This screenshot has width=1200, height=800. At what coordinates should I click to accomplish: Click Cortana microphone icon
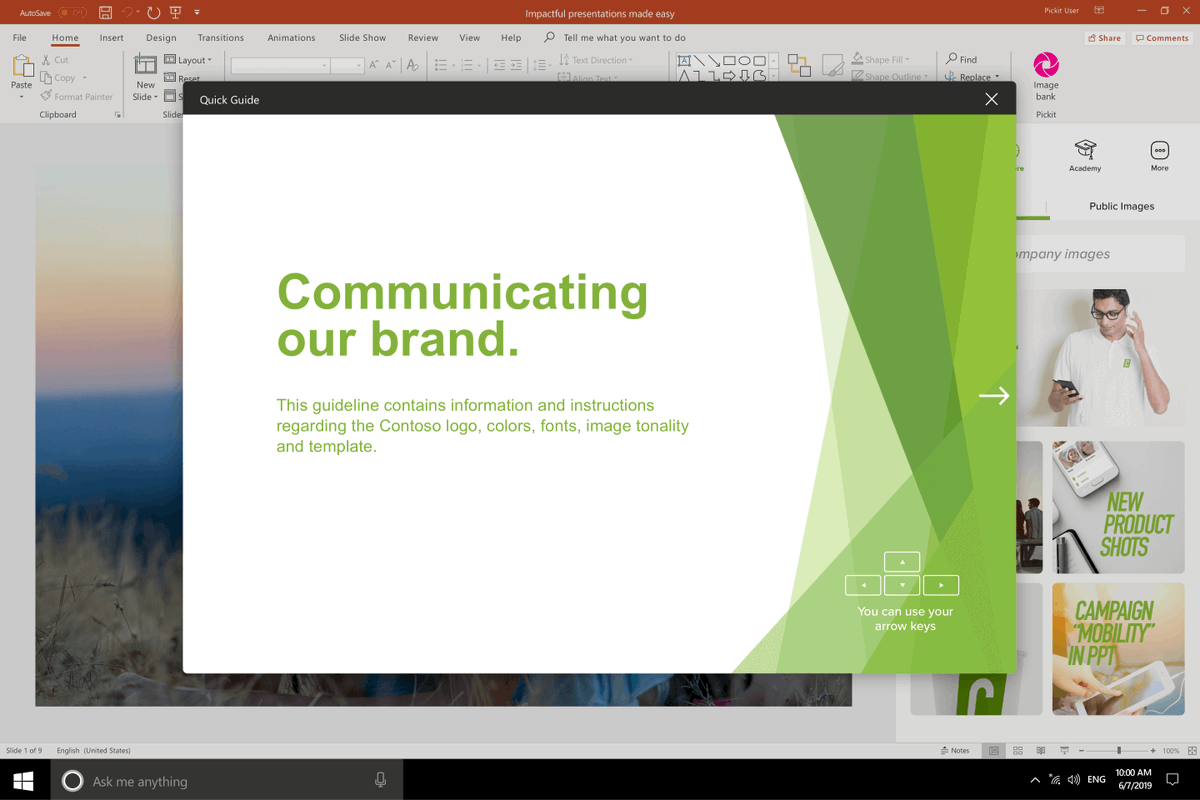click(381, 780)
